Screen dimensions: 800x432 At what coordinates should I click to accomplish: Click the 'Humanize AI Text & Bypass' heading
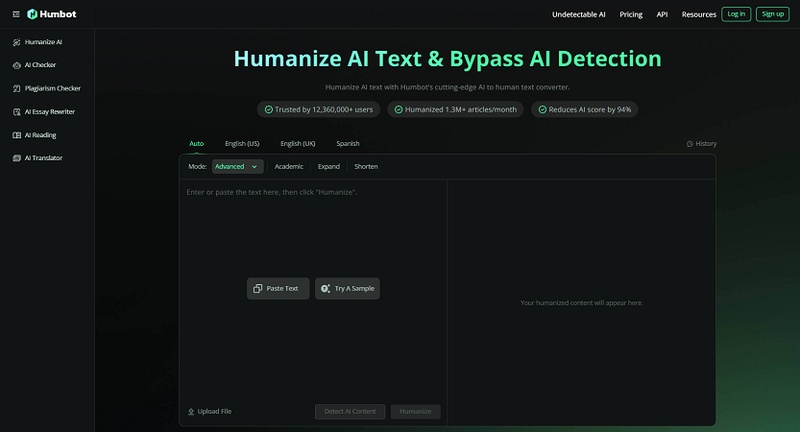coord(447,59)
